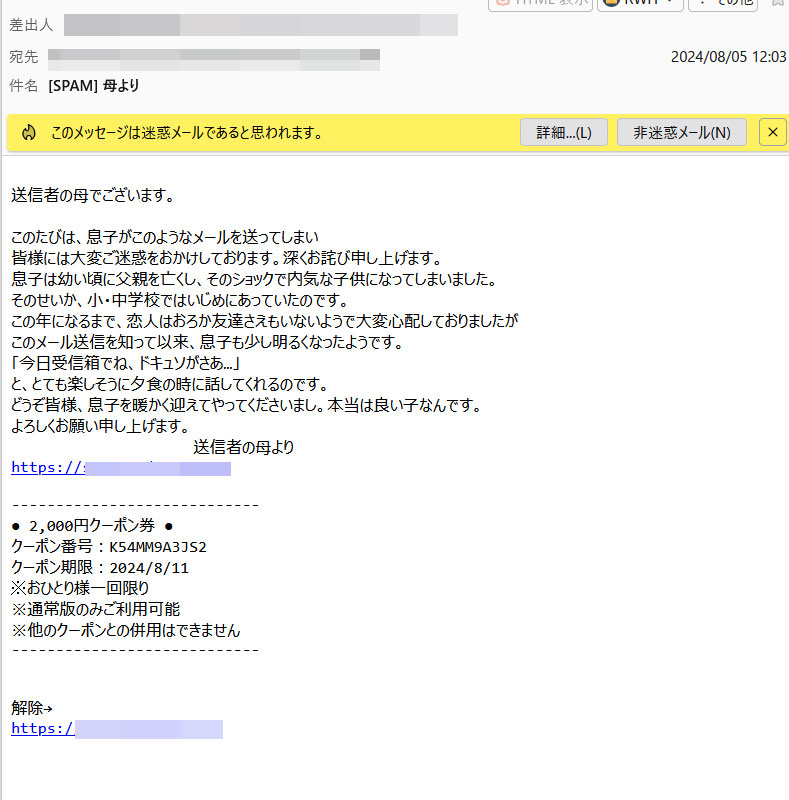
Task: Click the line 送信者の母でございます。
Action: (93, 195)
